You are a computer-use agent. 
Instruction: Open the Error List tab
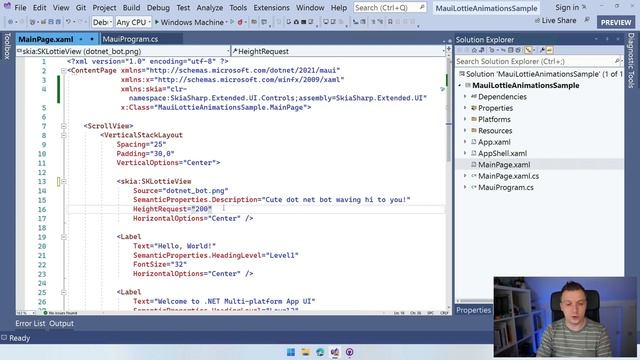point(30,323)
